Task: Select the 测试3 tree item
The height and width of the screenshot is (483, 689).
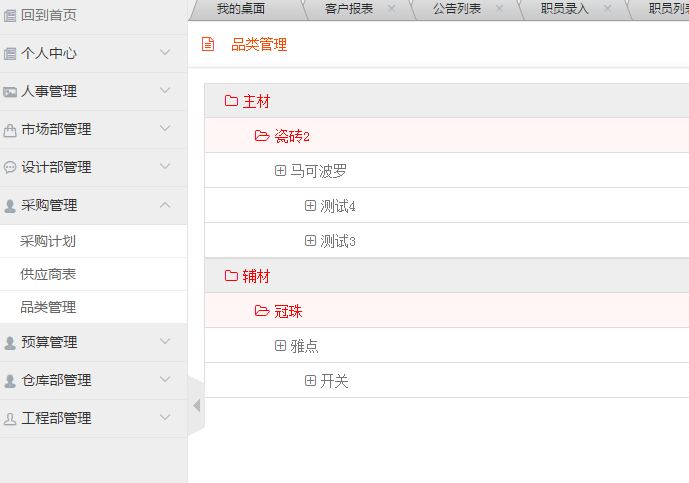Action: point(338,241)
